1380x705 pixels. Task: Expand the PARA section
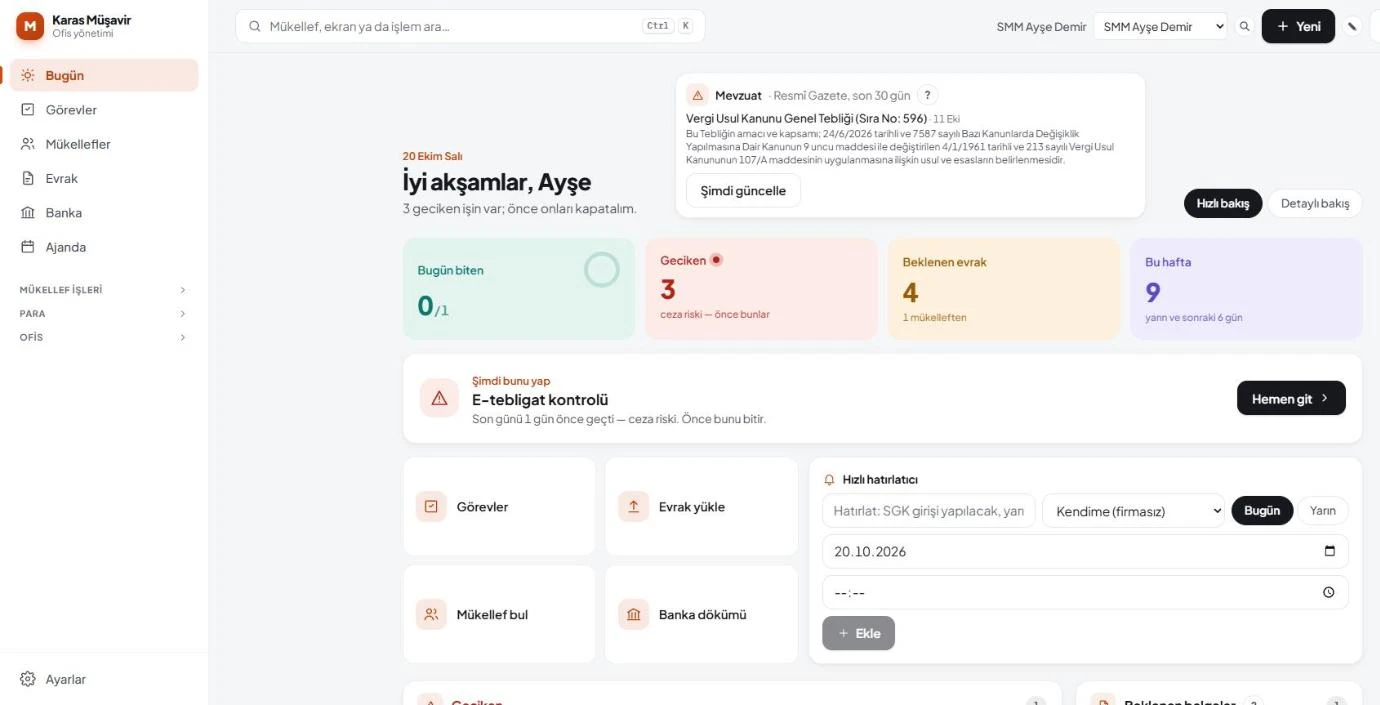point(103,314)
